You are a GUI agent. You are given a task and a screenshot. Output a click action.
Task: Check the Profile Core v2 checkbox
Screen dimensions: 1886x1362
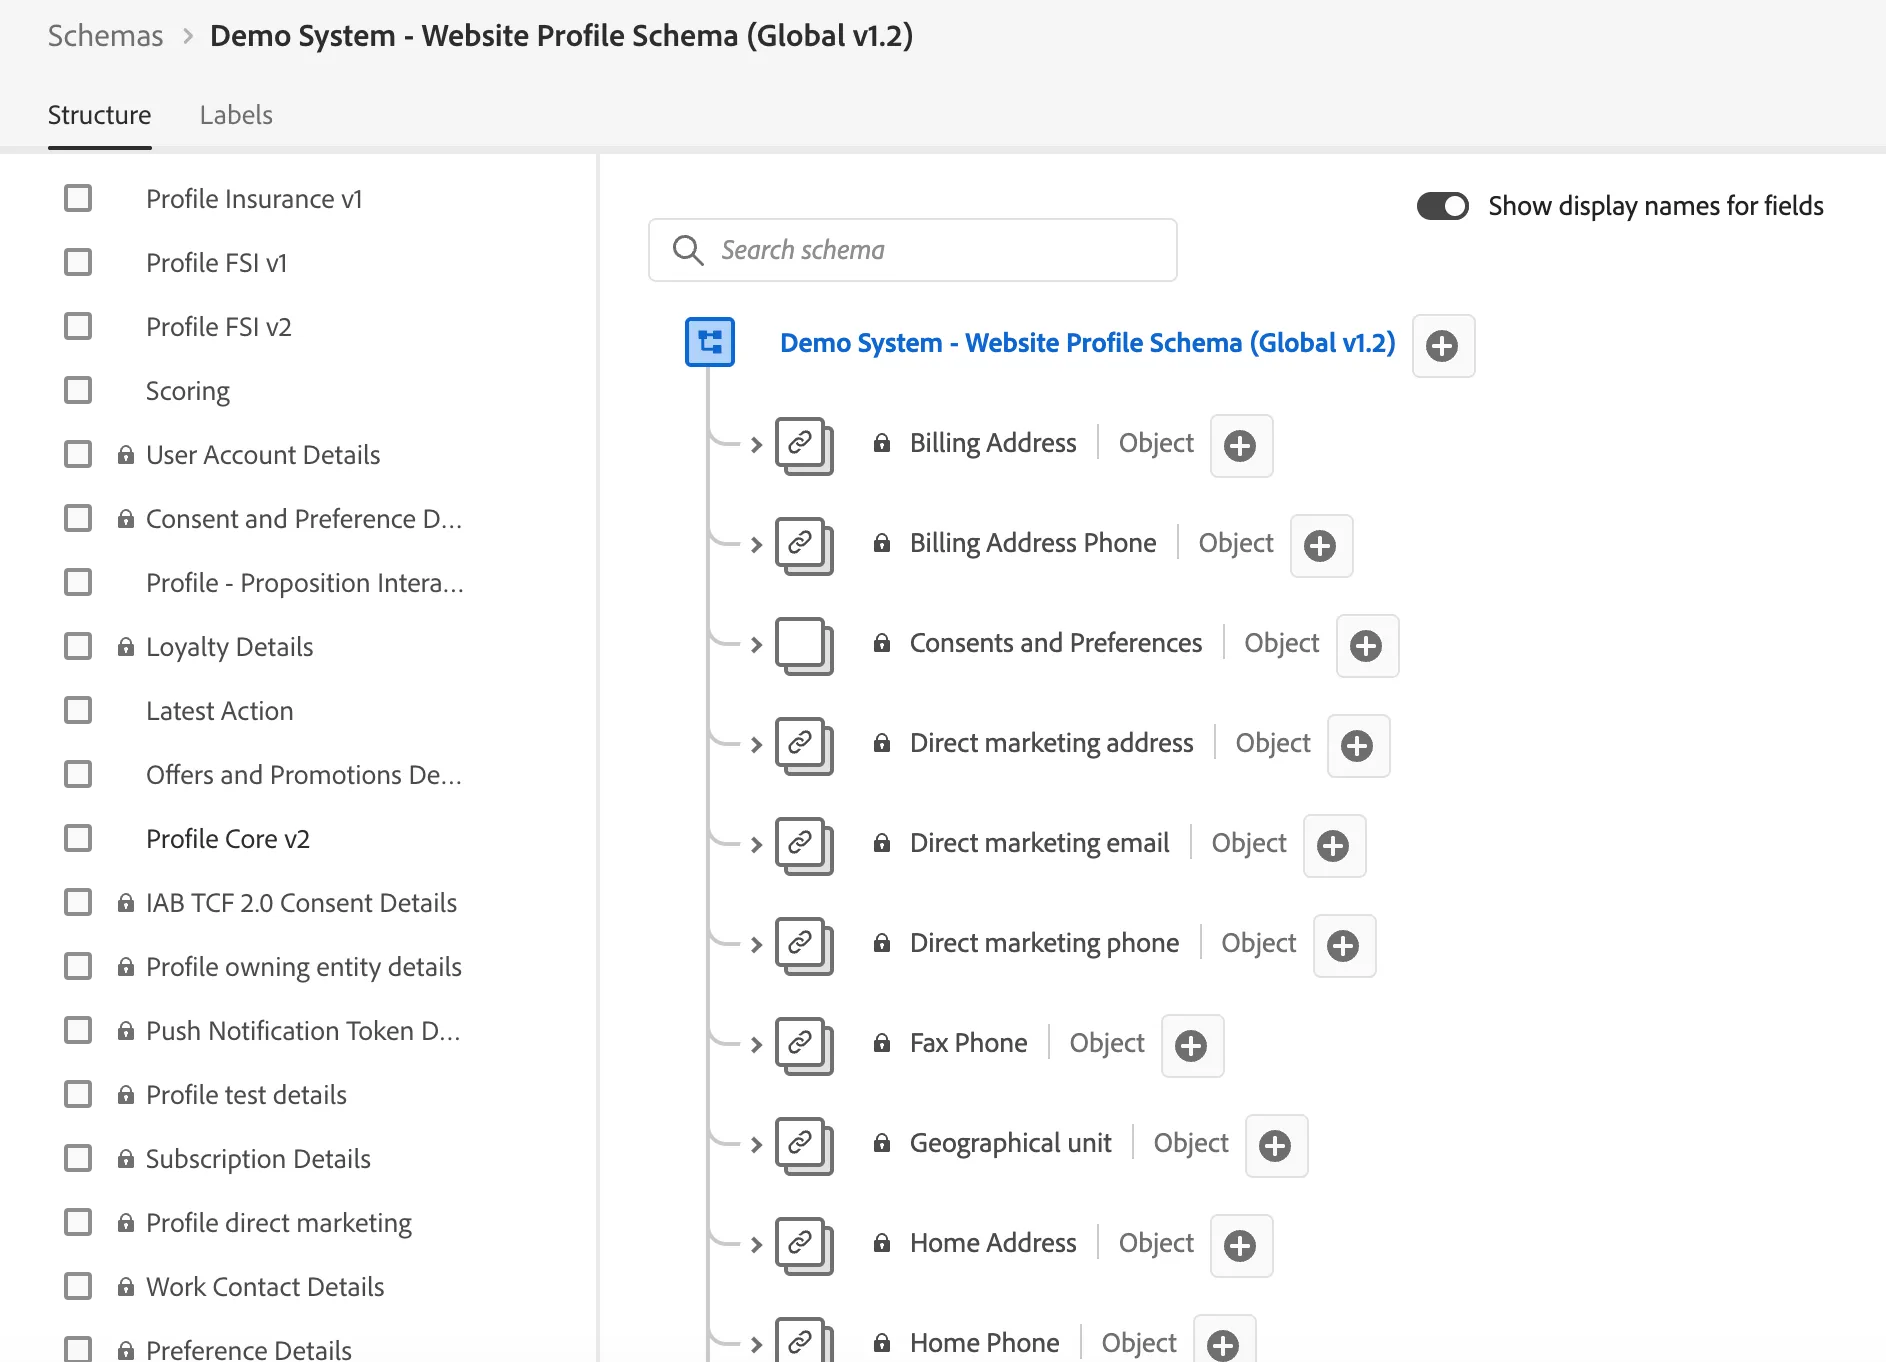[x=78, y=838]
